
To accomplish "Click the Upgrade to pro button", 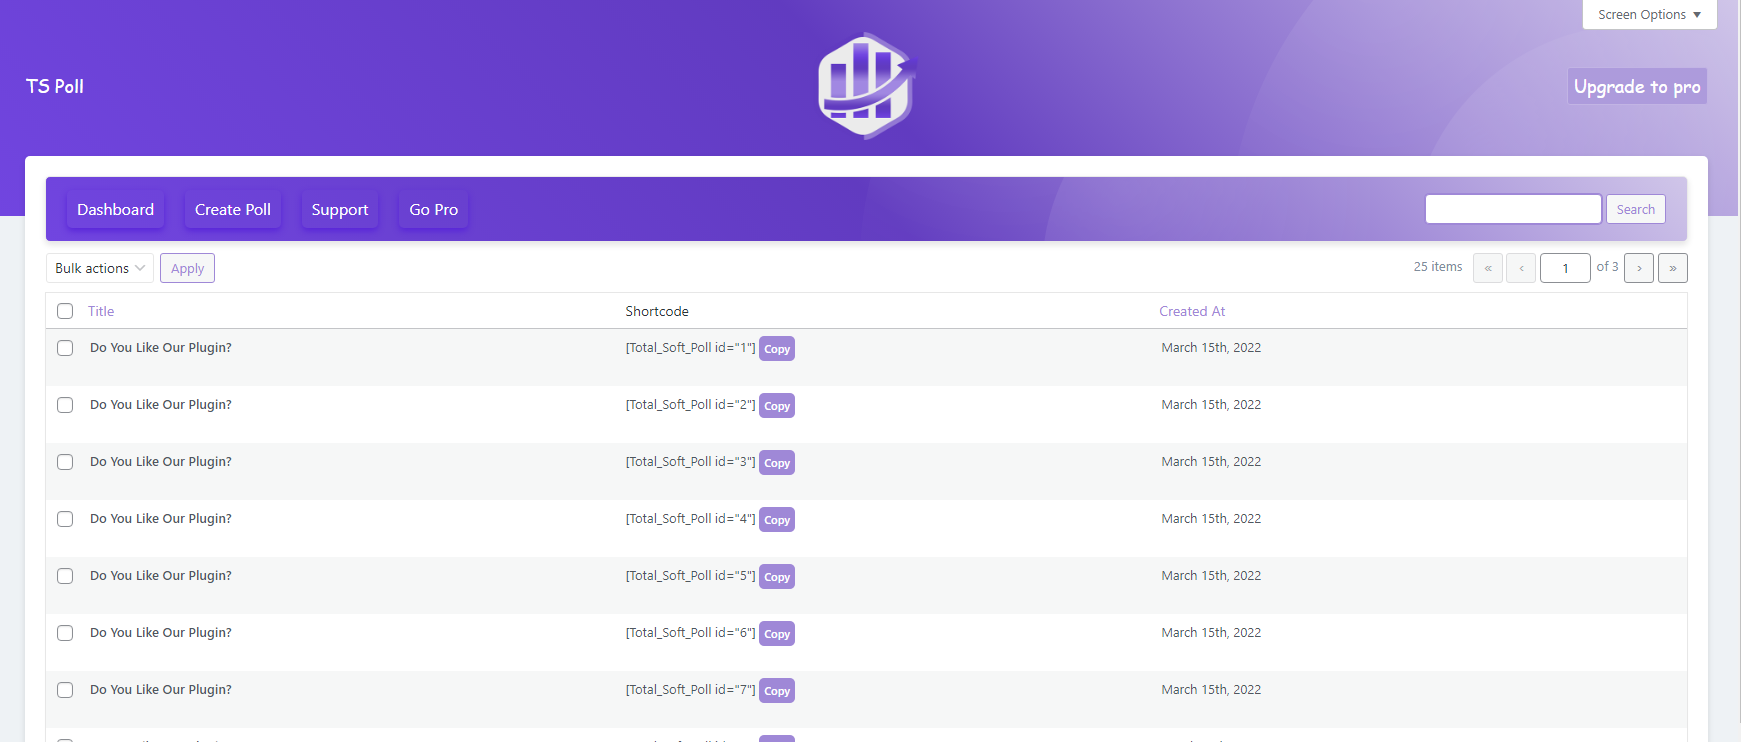I will pos(1637,86).
